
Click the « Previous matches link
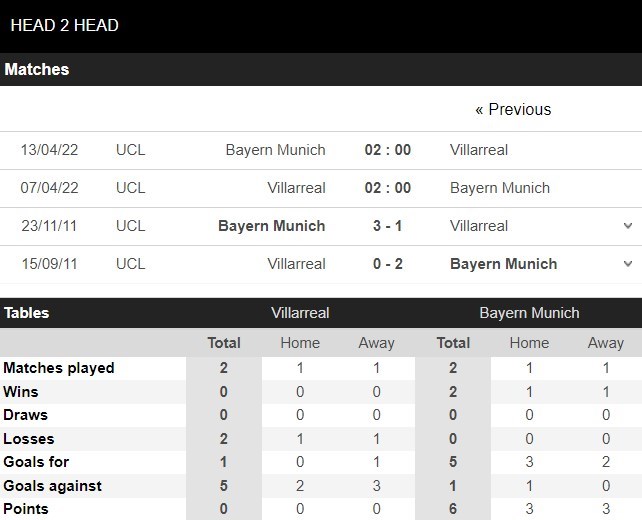click(x=513, y=109)
